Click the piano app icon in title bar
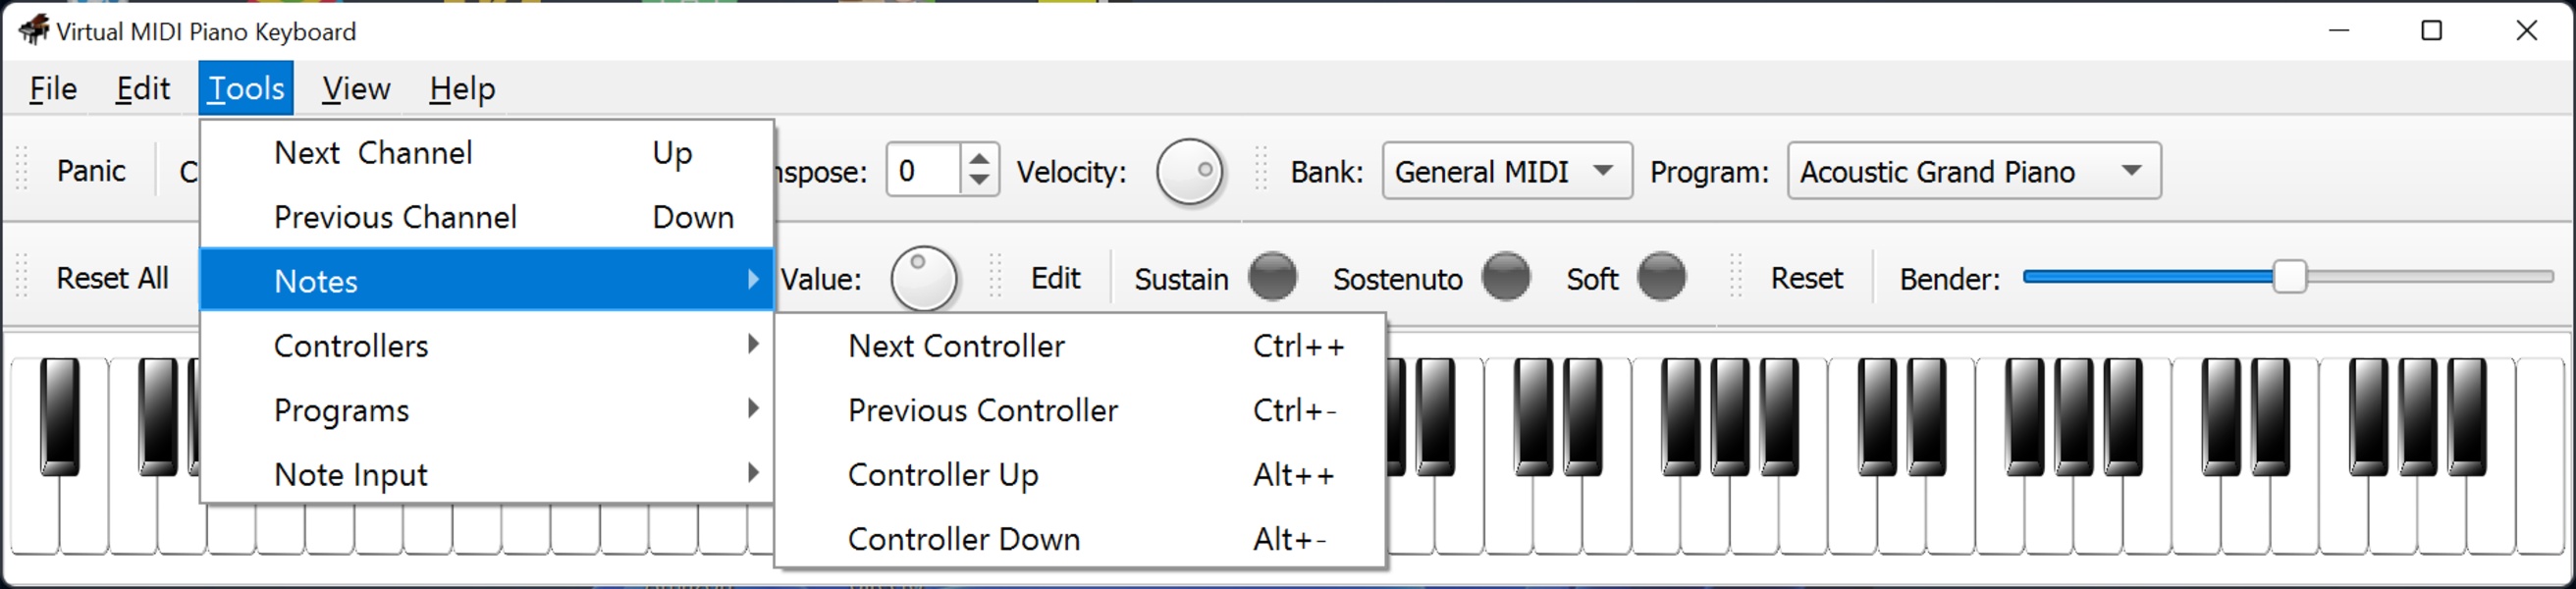Image resolution: width=2576 pixels, height=589 pixels. [34, 29]
